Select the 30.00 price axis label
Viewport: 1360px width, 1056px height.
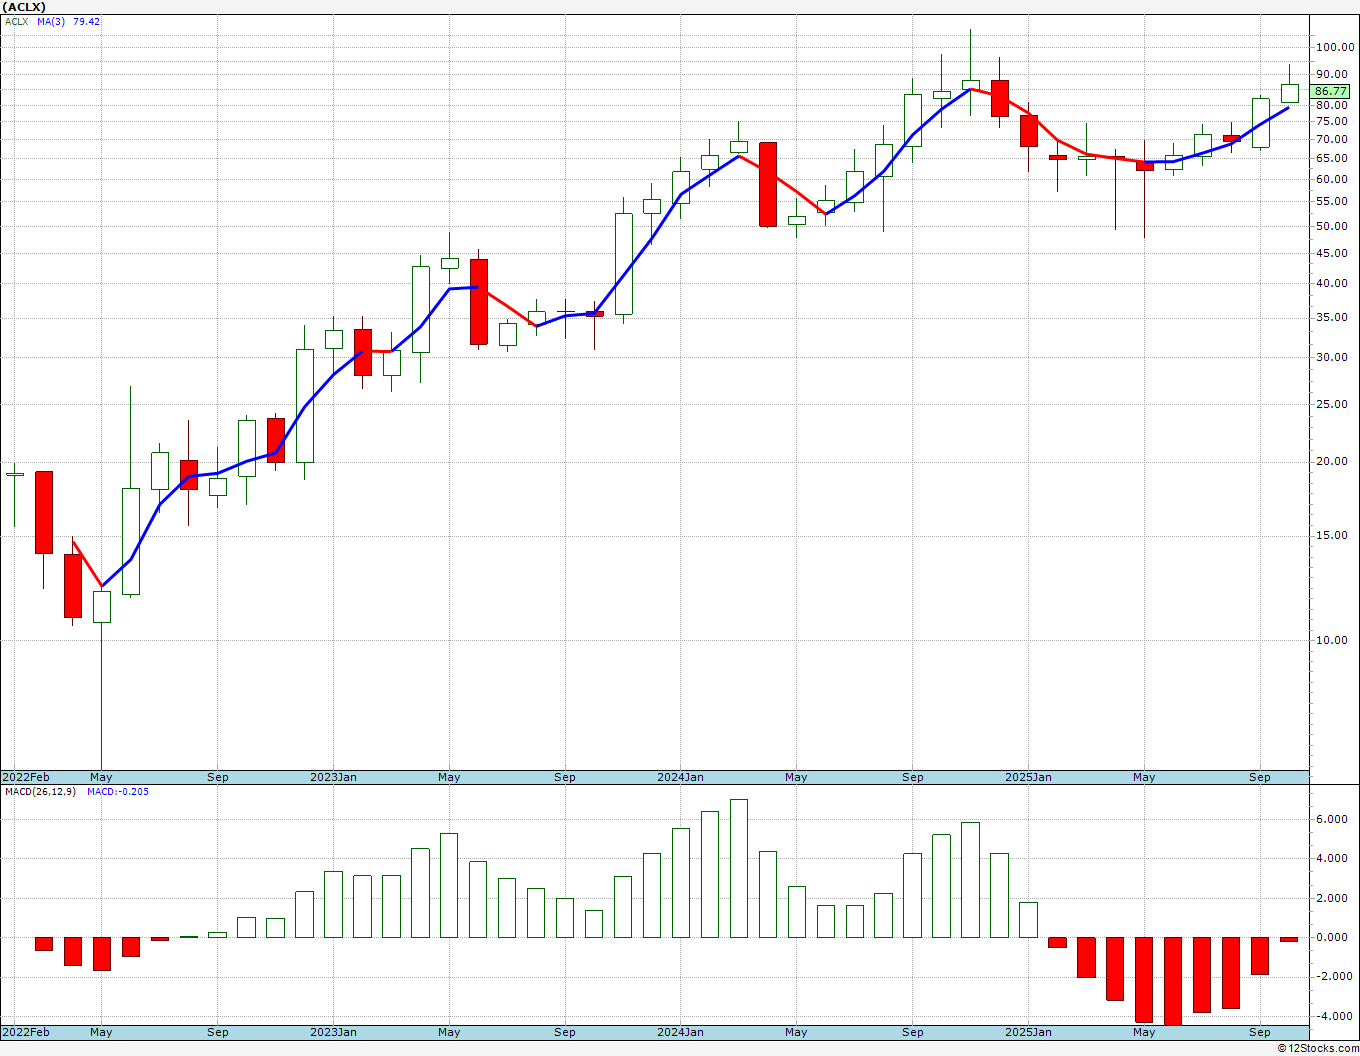[x=1332, y=357]
